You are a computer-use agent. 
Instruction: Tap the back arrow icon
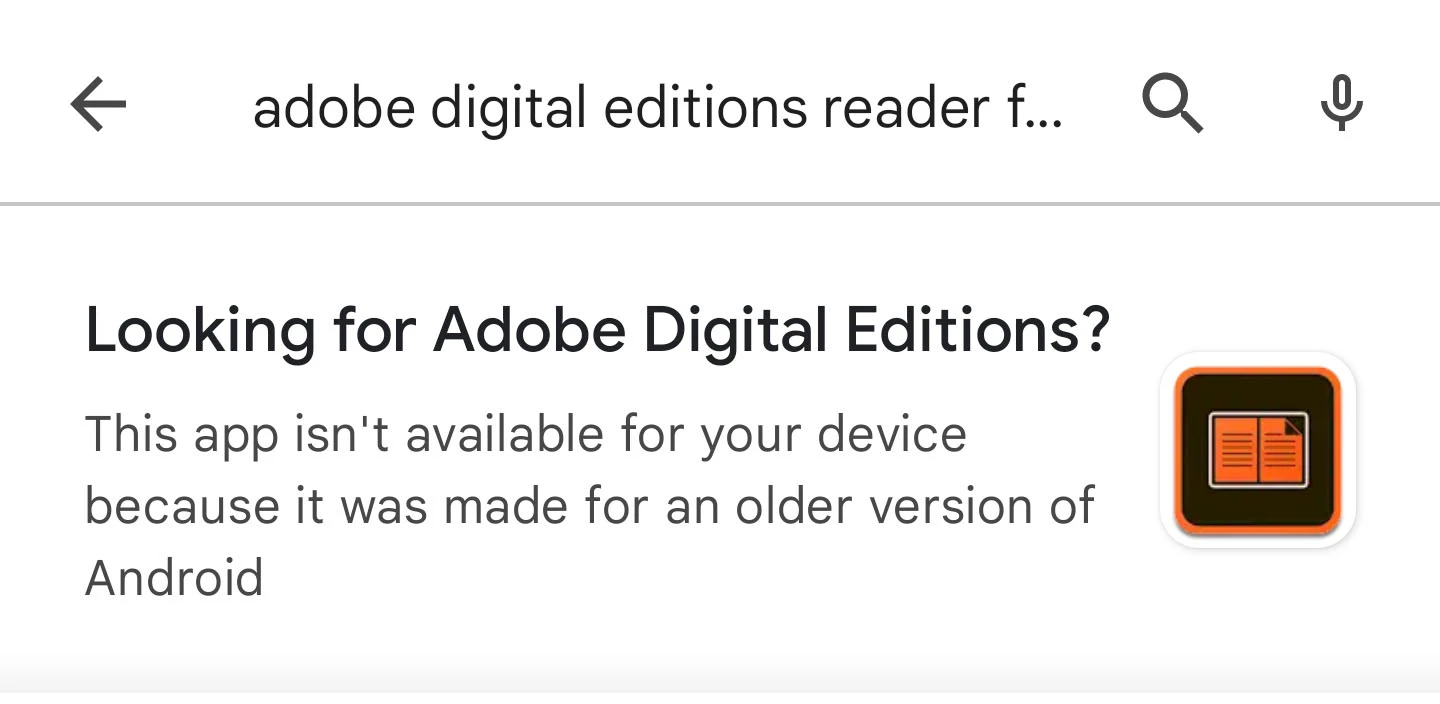click(x=98, y=104)
